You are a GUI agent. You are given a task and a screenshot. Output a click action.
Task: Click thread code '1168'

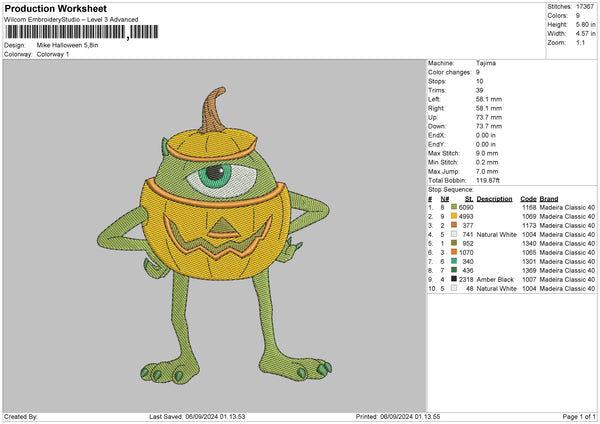(529, 207)
